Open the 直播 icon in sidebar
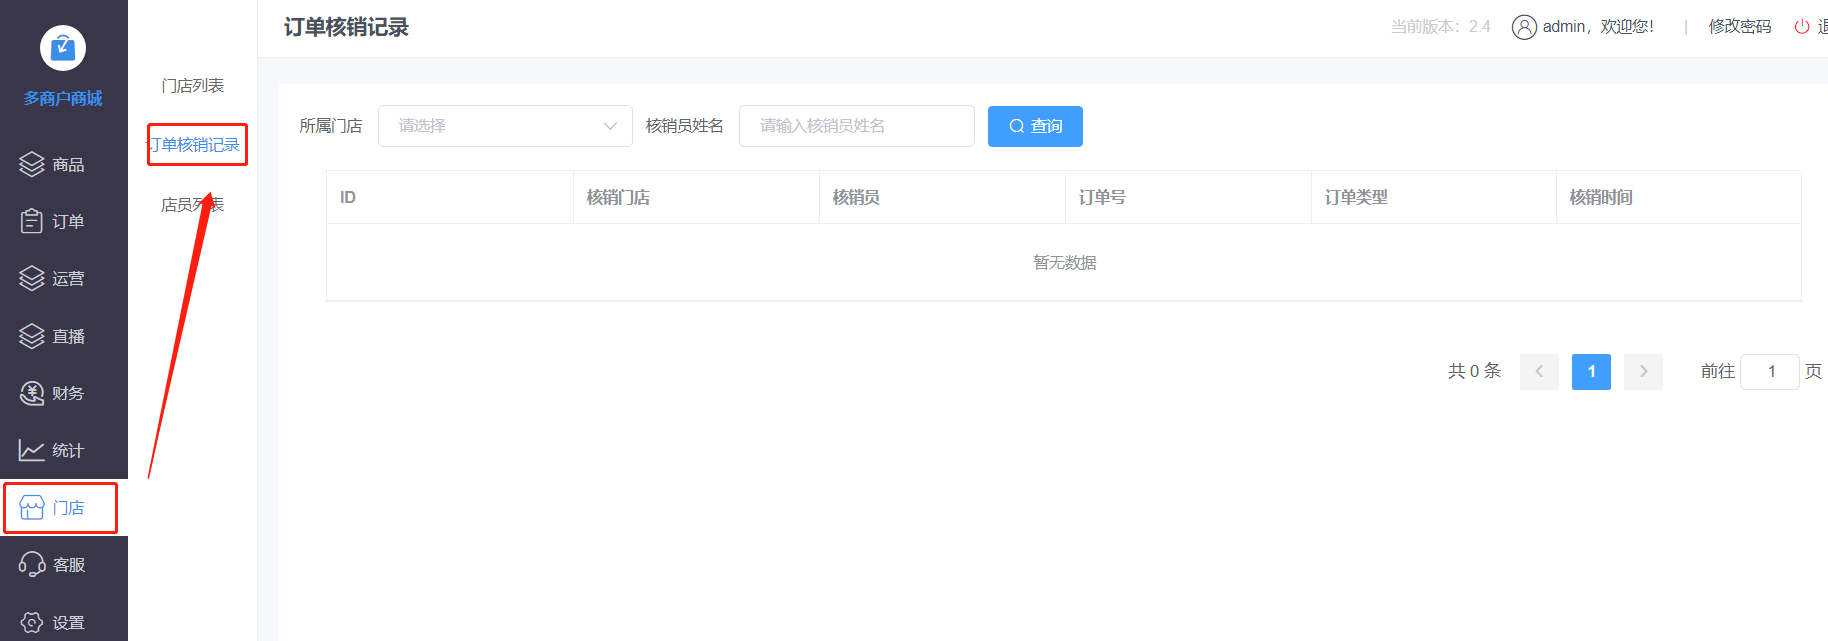This screenshot has width=1828, height=641. click(x=32, y=336)
